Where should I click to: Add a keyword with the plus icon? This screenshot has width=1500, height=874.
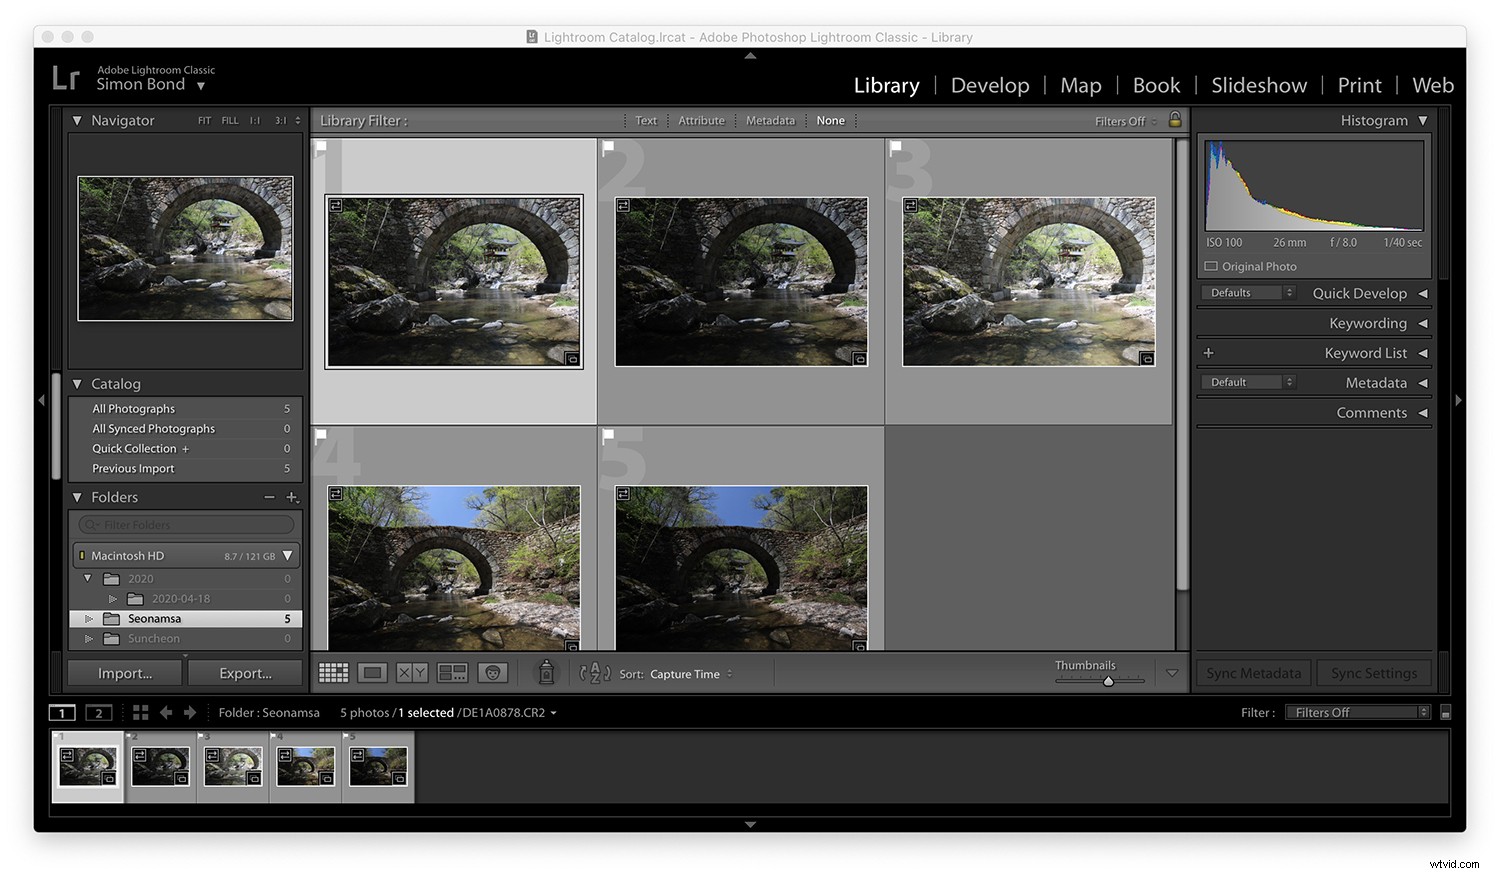(x=1208, y=352)
